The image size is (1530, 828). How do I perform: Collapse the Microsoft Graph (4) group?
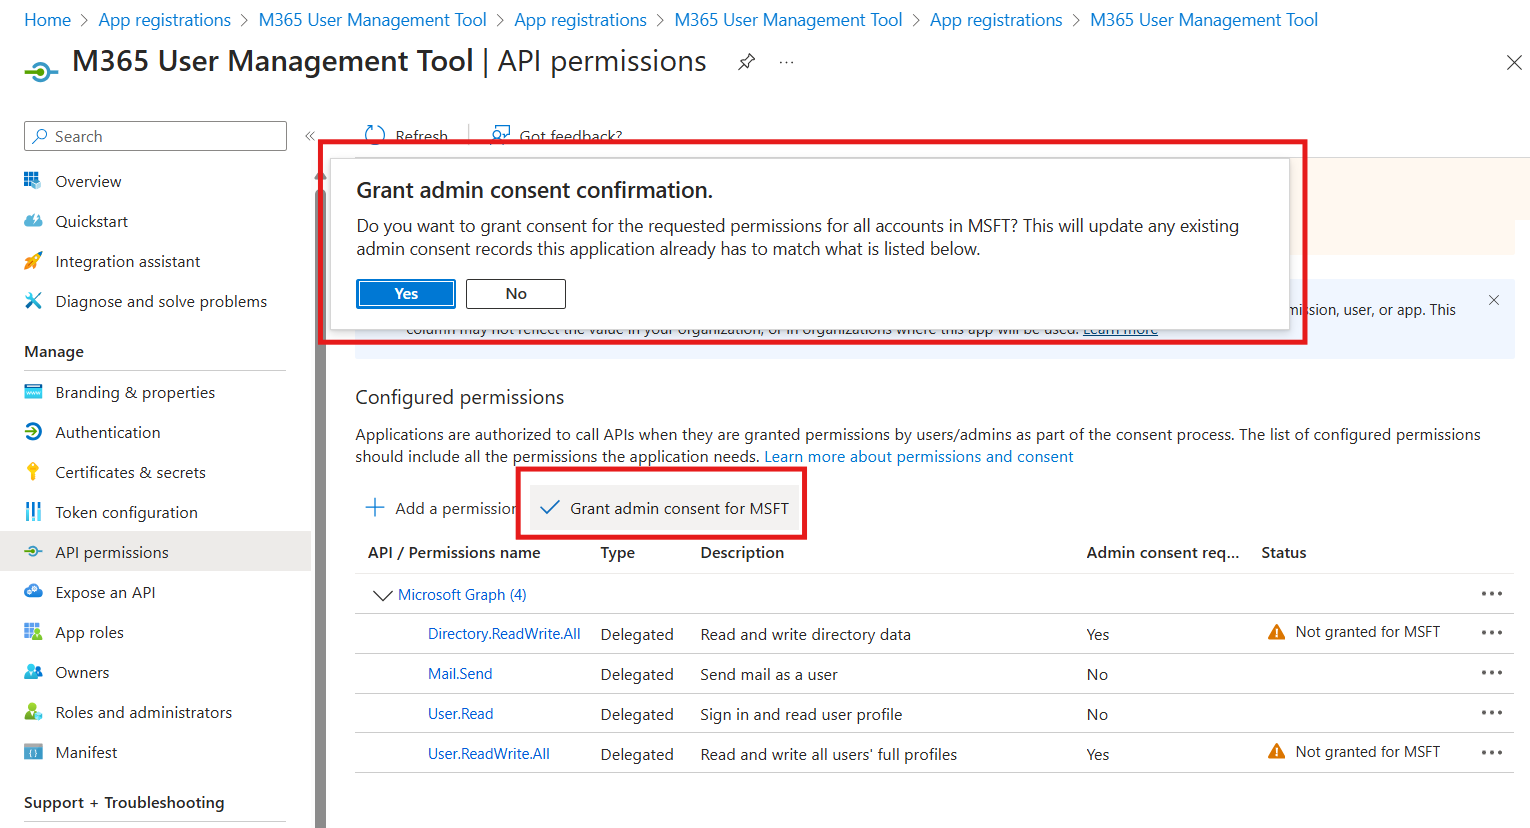(x=382, y=595)
